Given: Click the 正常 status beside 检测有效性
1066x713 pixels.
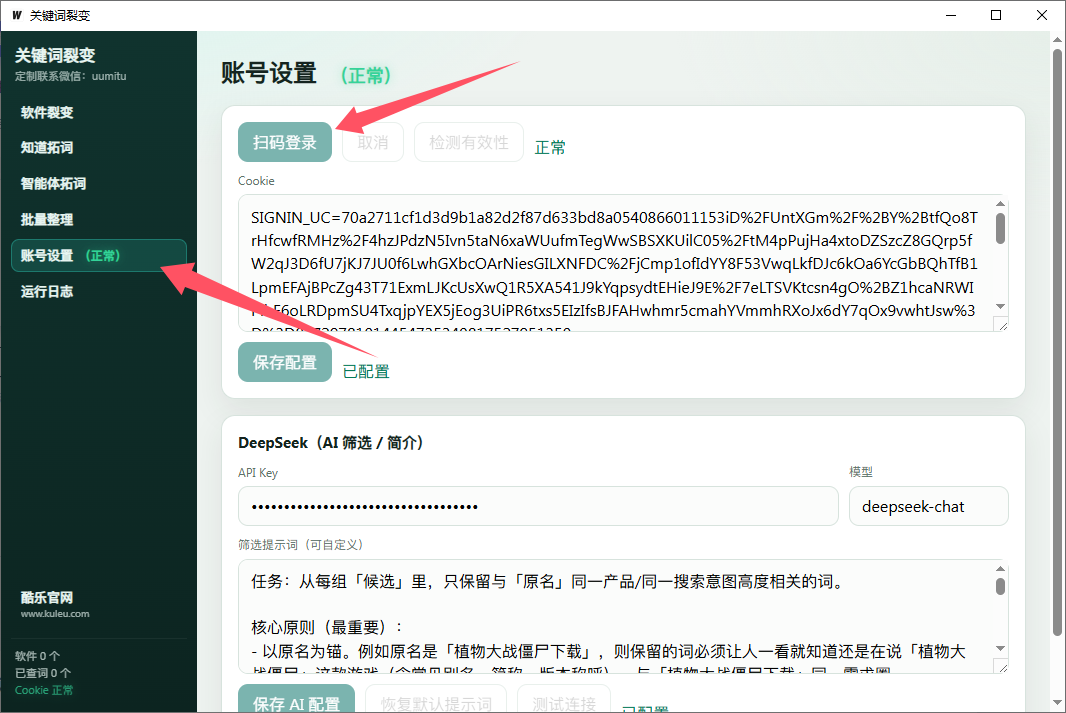Looking at the screenshot, I should (550, 147).
